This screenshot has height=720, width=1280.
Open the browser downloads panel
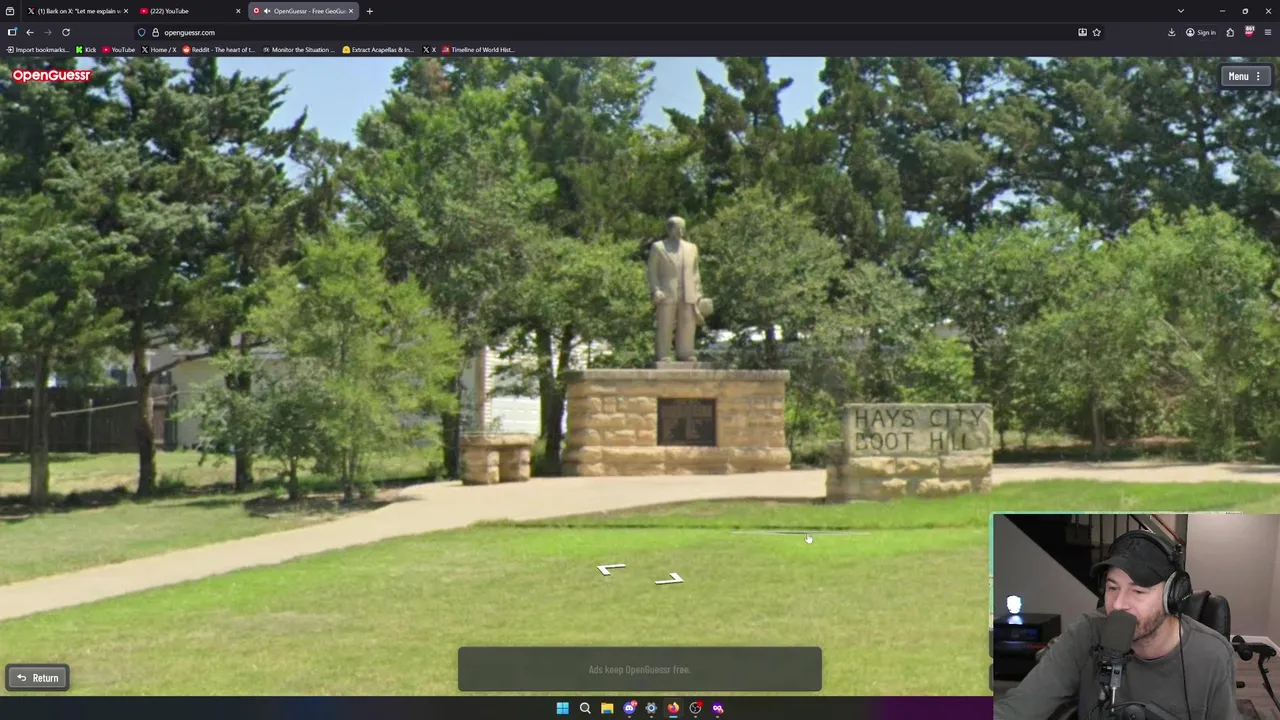(x=1171, y=32)
